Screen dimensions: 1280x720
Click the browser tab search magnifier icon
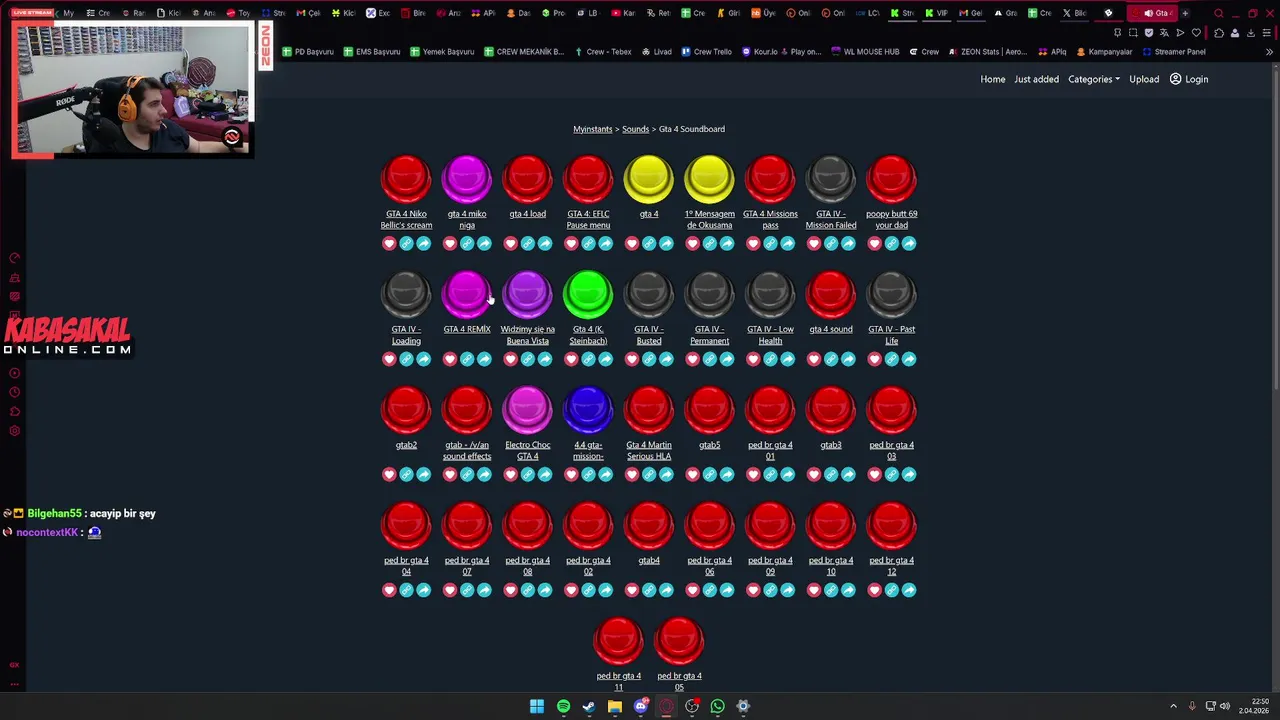tap(1218, 13)
